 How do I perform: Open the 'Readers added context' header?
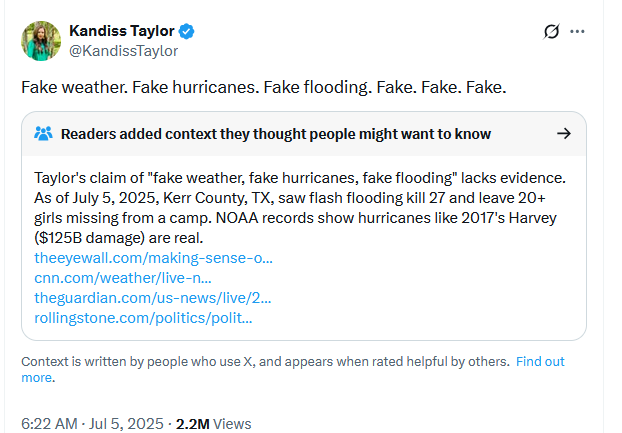[x=275, y=134]
